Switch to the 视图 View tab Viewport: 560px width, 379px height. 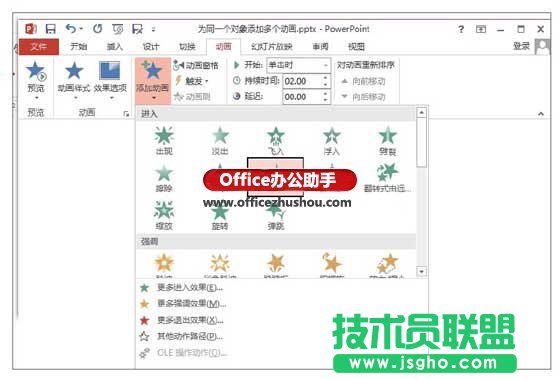(x=356, y=46)
